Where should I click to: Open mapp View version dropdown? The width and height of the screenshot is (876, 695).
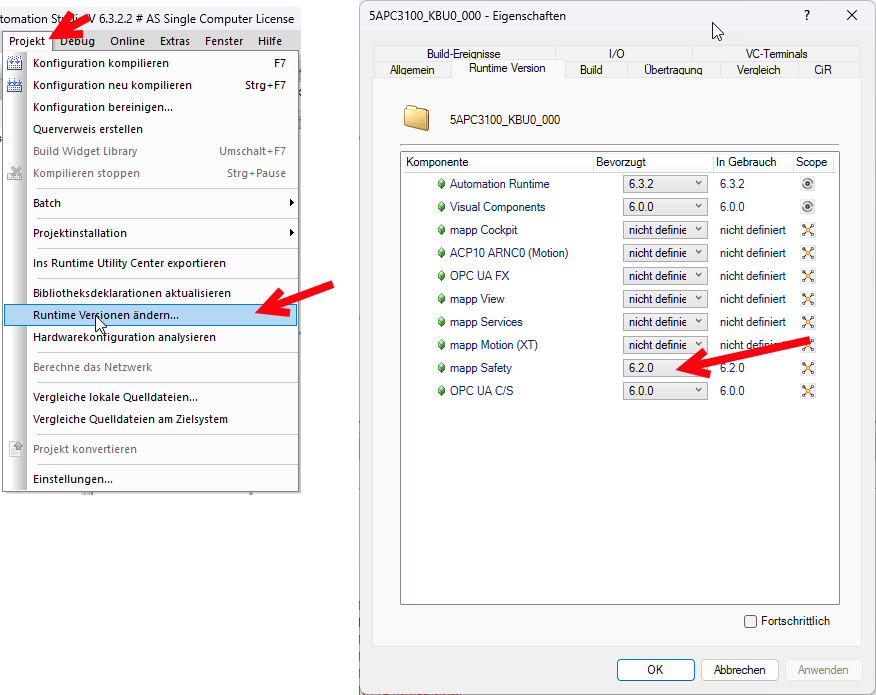point(665,299)
